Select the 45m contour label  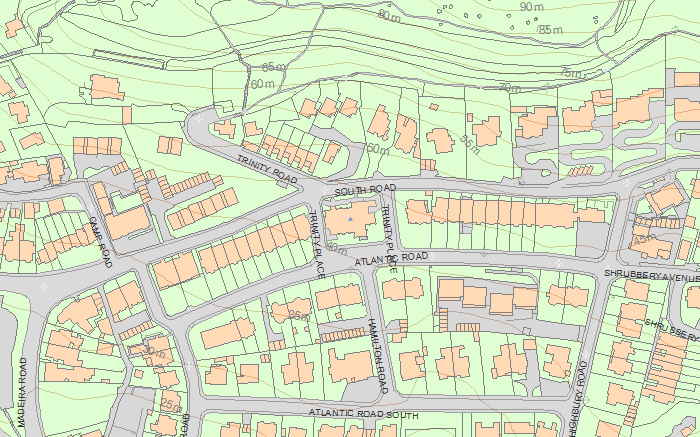point(645,239)
